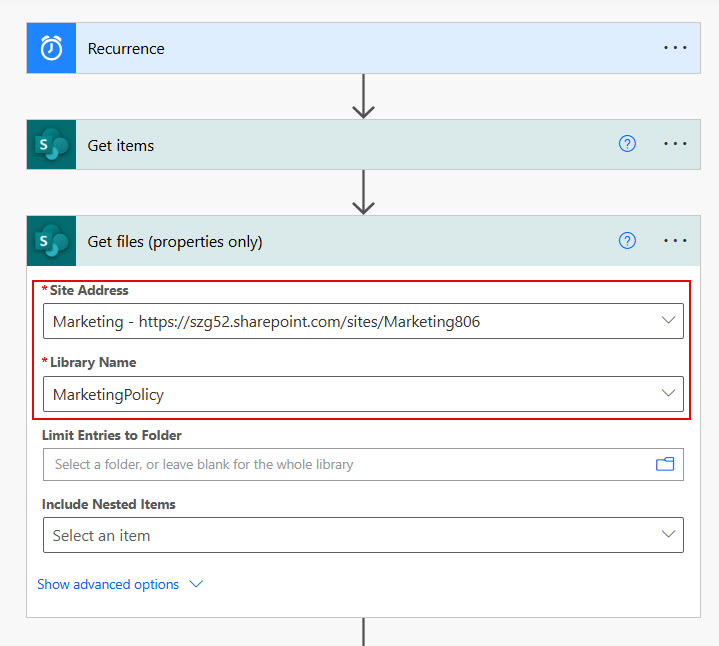Image resolution: width=719 pixels, height=646 pixels.
Task: Expand the Library Name dropdown arrow
Action: pyautogui.click(x=668, y=394)
